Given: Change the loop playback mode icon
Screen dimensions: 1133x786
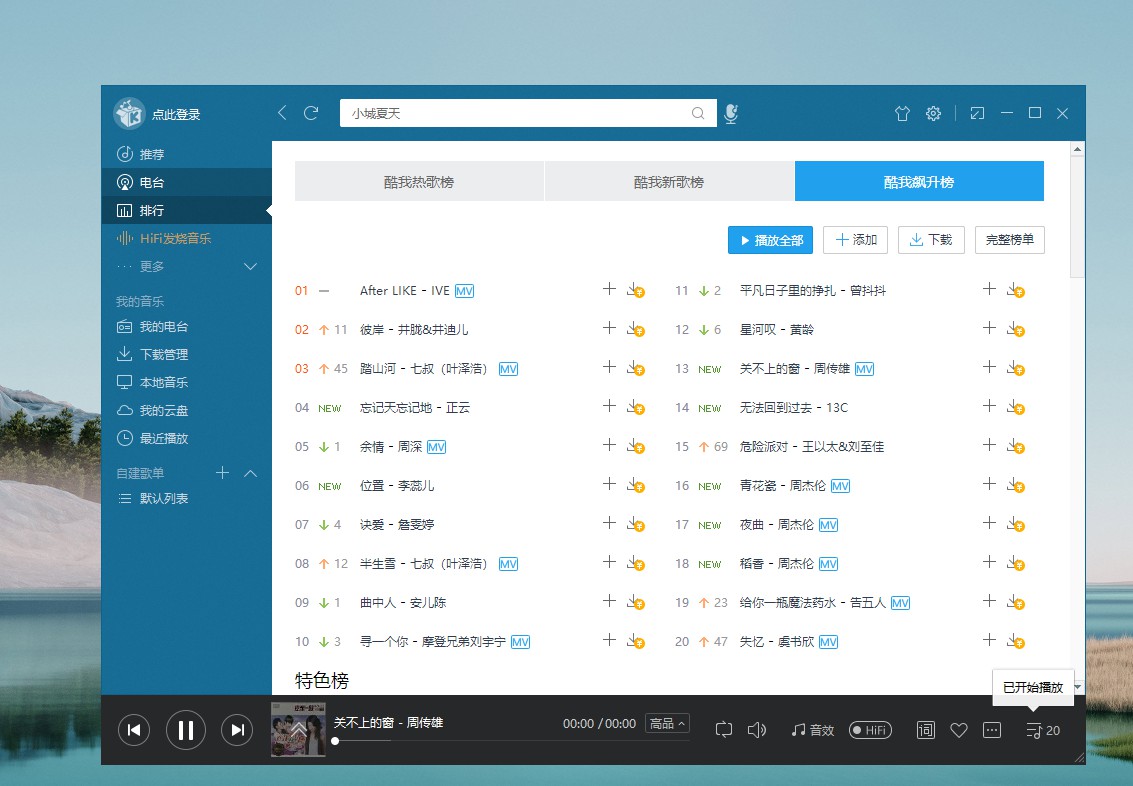Looking at the screenshot, I should [723, 730].
